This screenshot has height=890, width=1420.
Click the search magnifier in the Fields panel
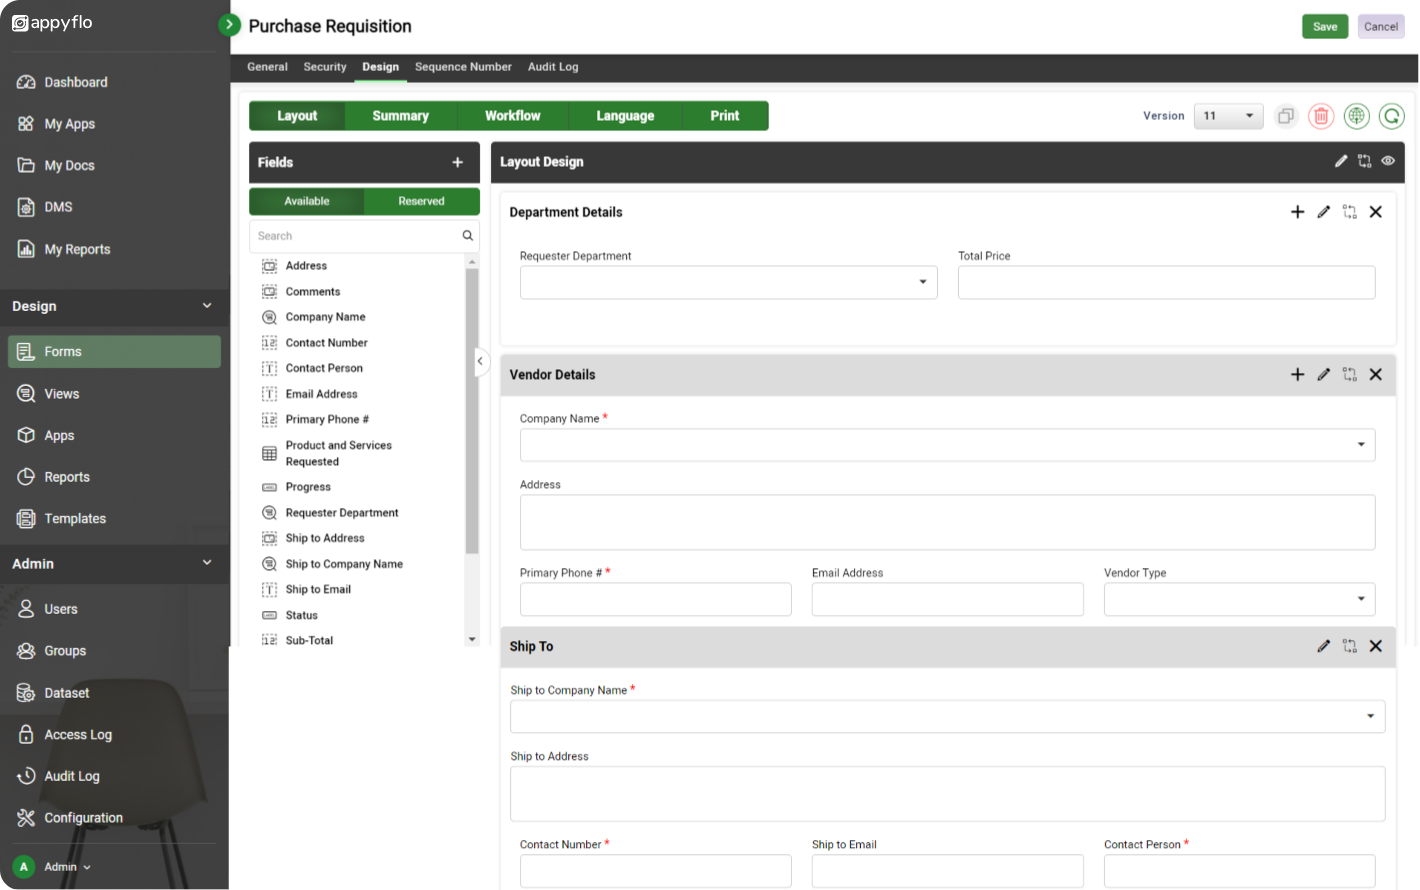(467, 235)
